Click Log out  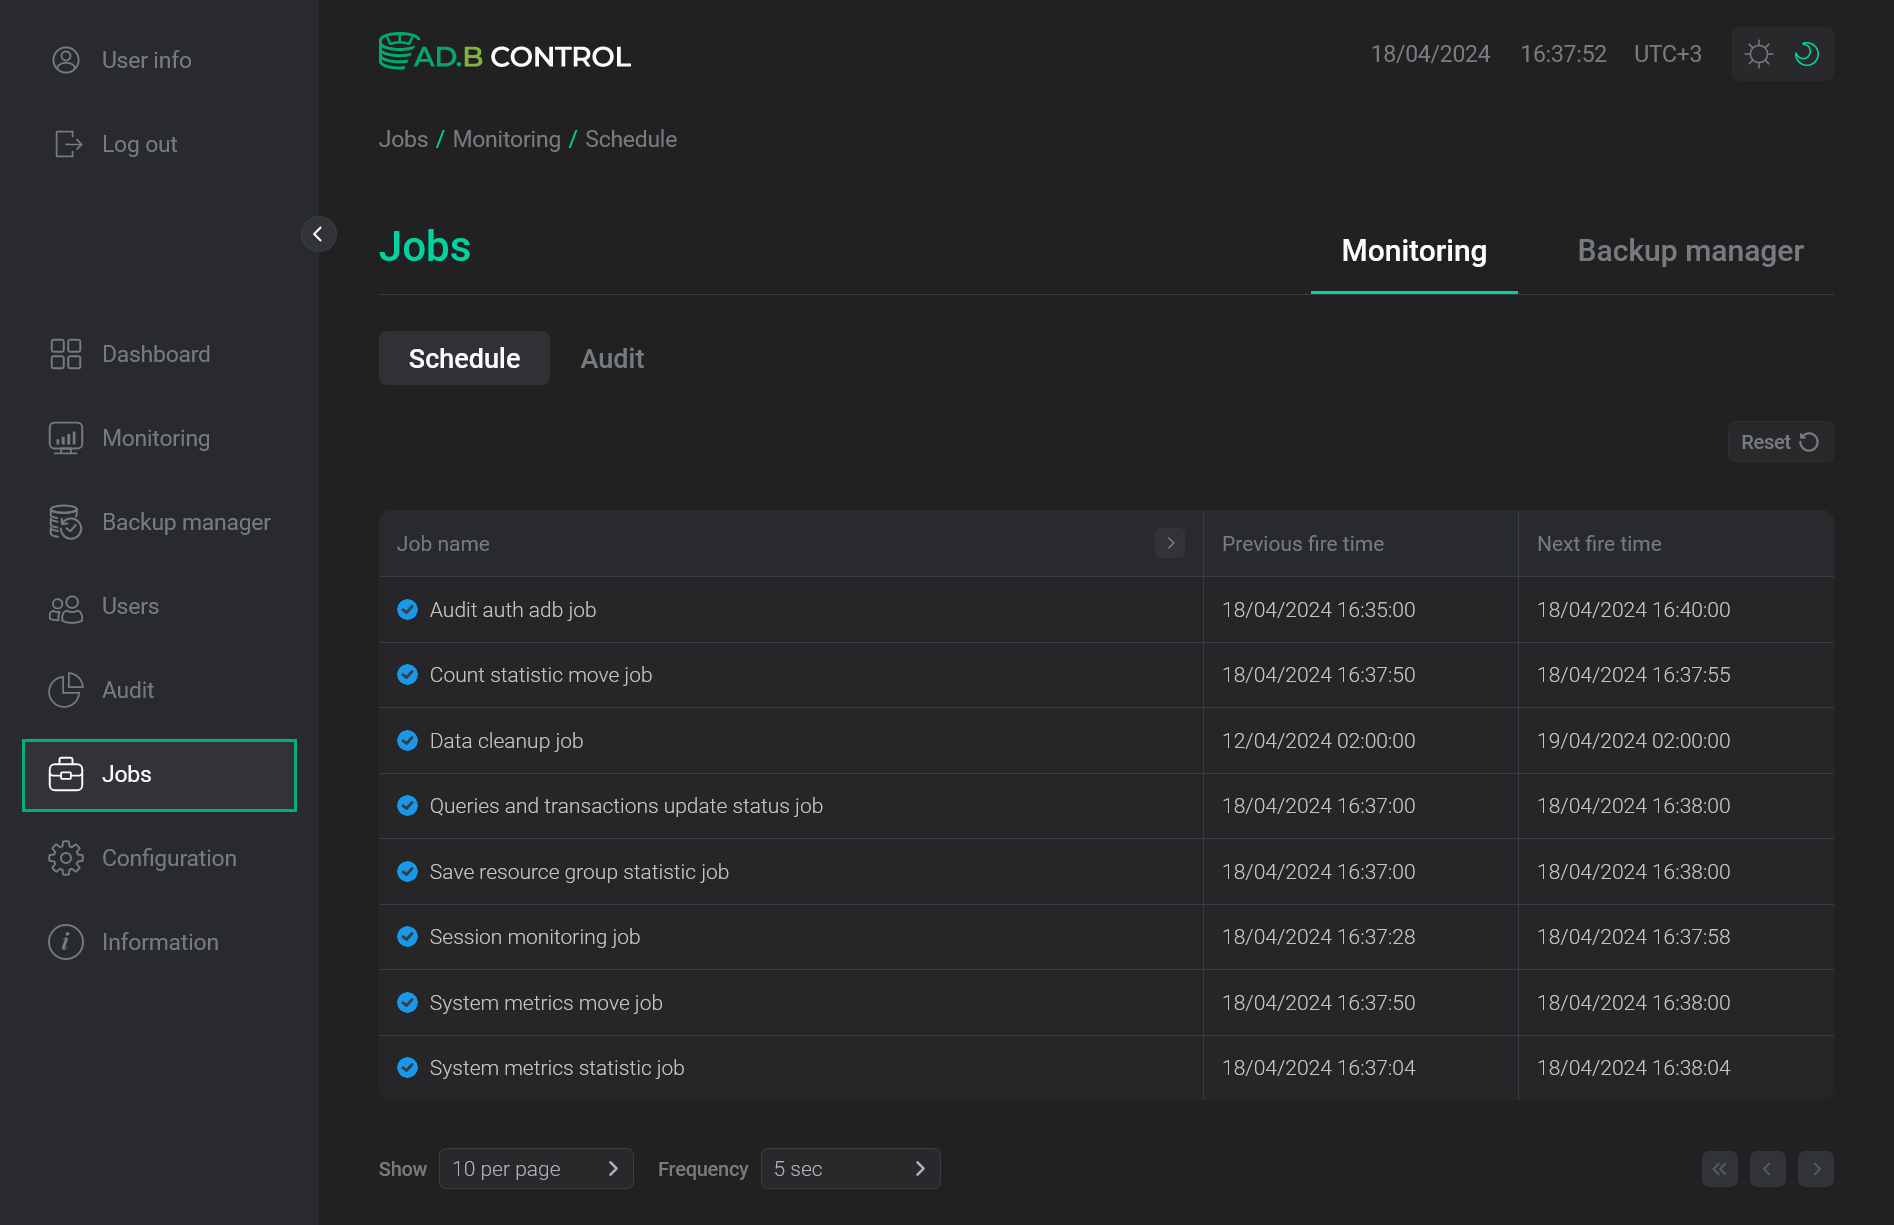139,143
